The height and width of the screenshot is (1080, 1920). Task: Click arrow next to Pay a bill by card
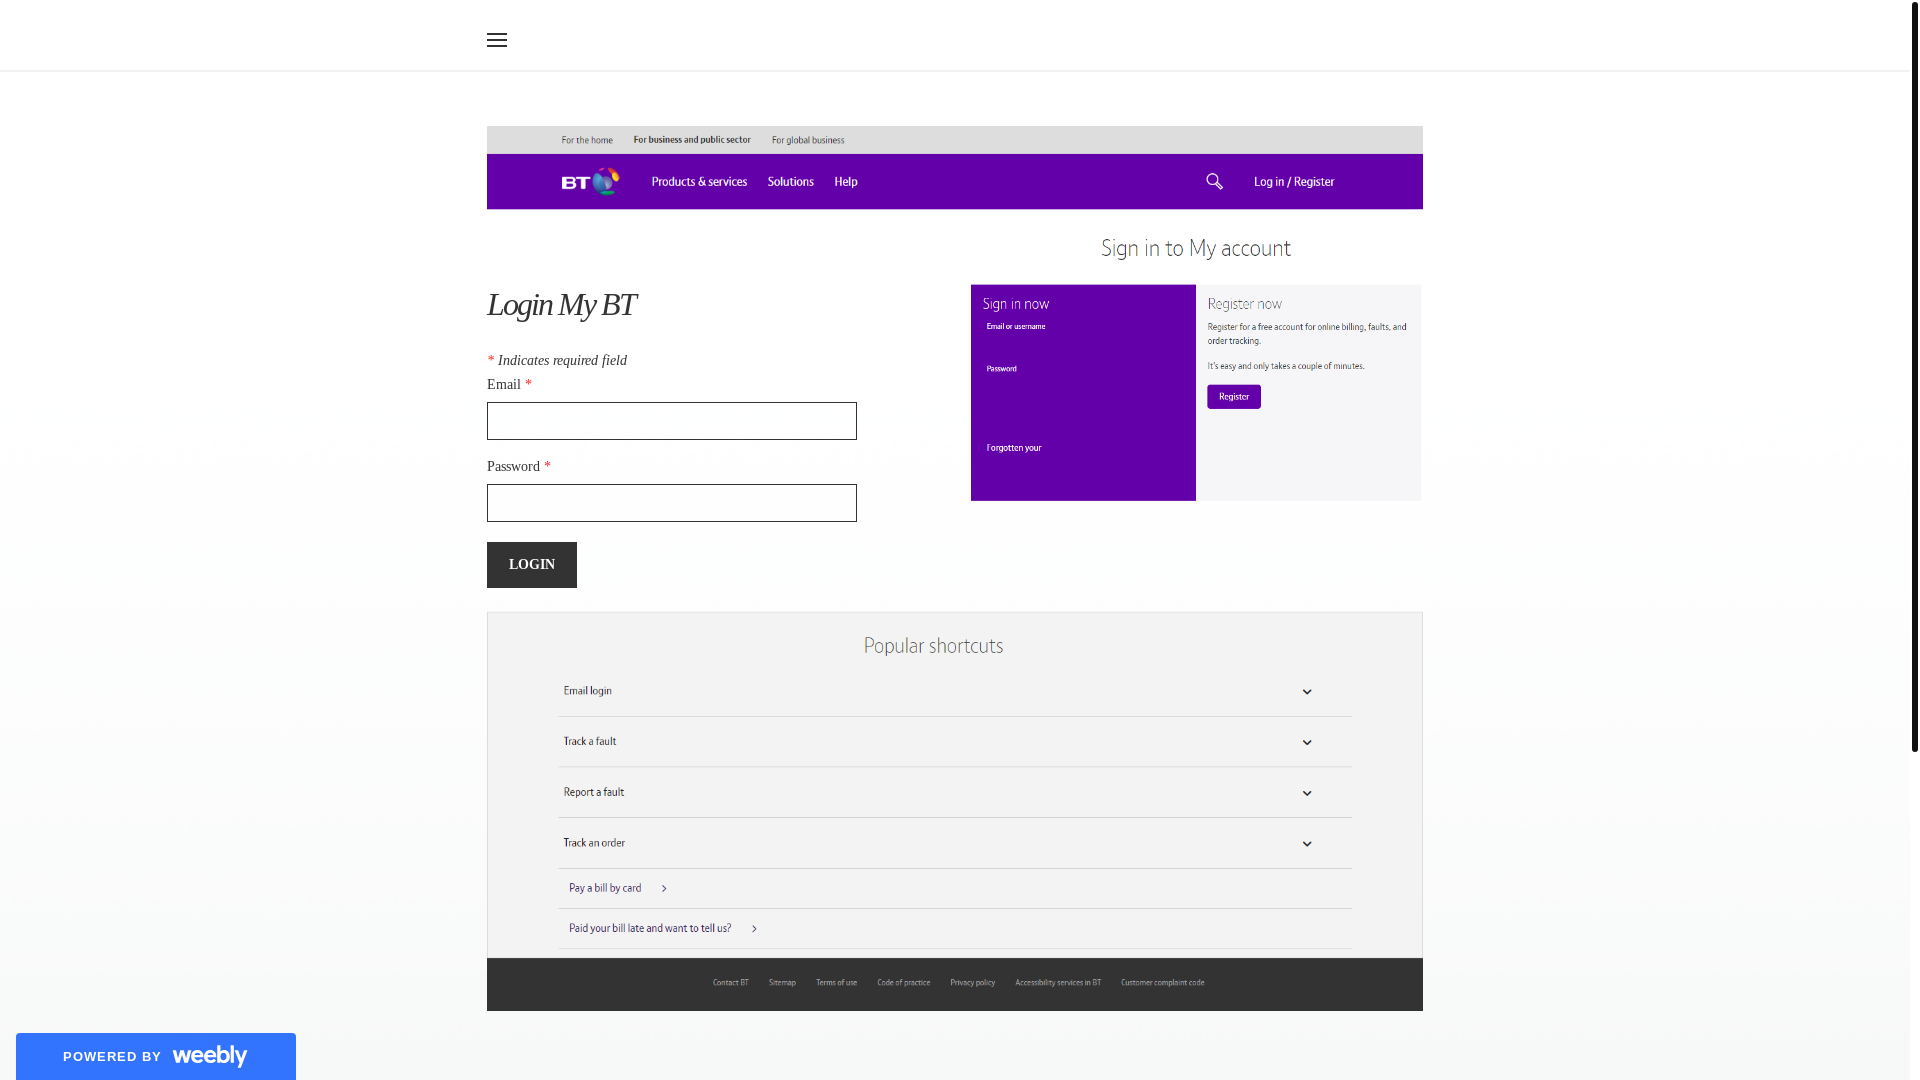664,888
